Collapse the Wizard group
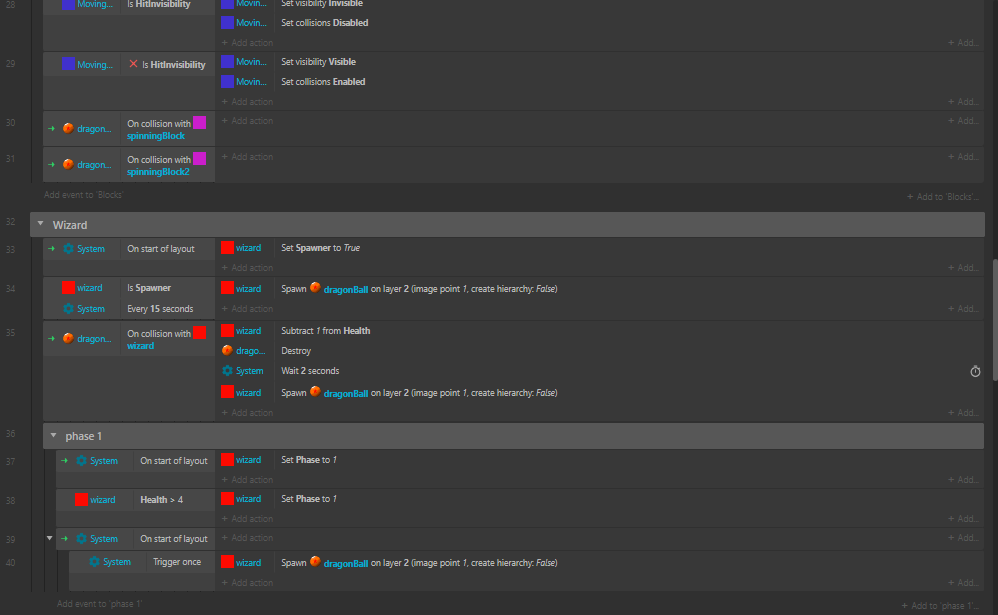 tap(41, 225)
